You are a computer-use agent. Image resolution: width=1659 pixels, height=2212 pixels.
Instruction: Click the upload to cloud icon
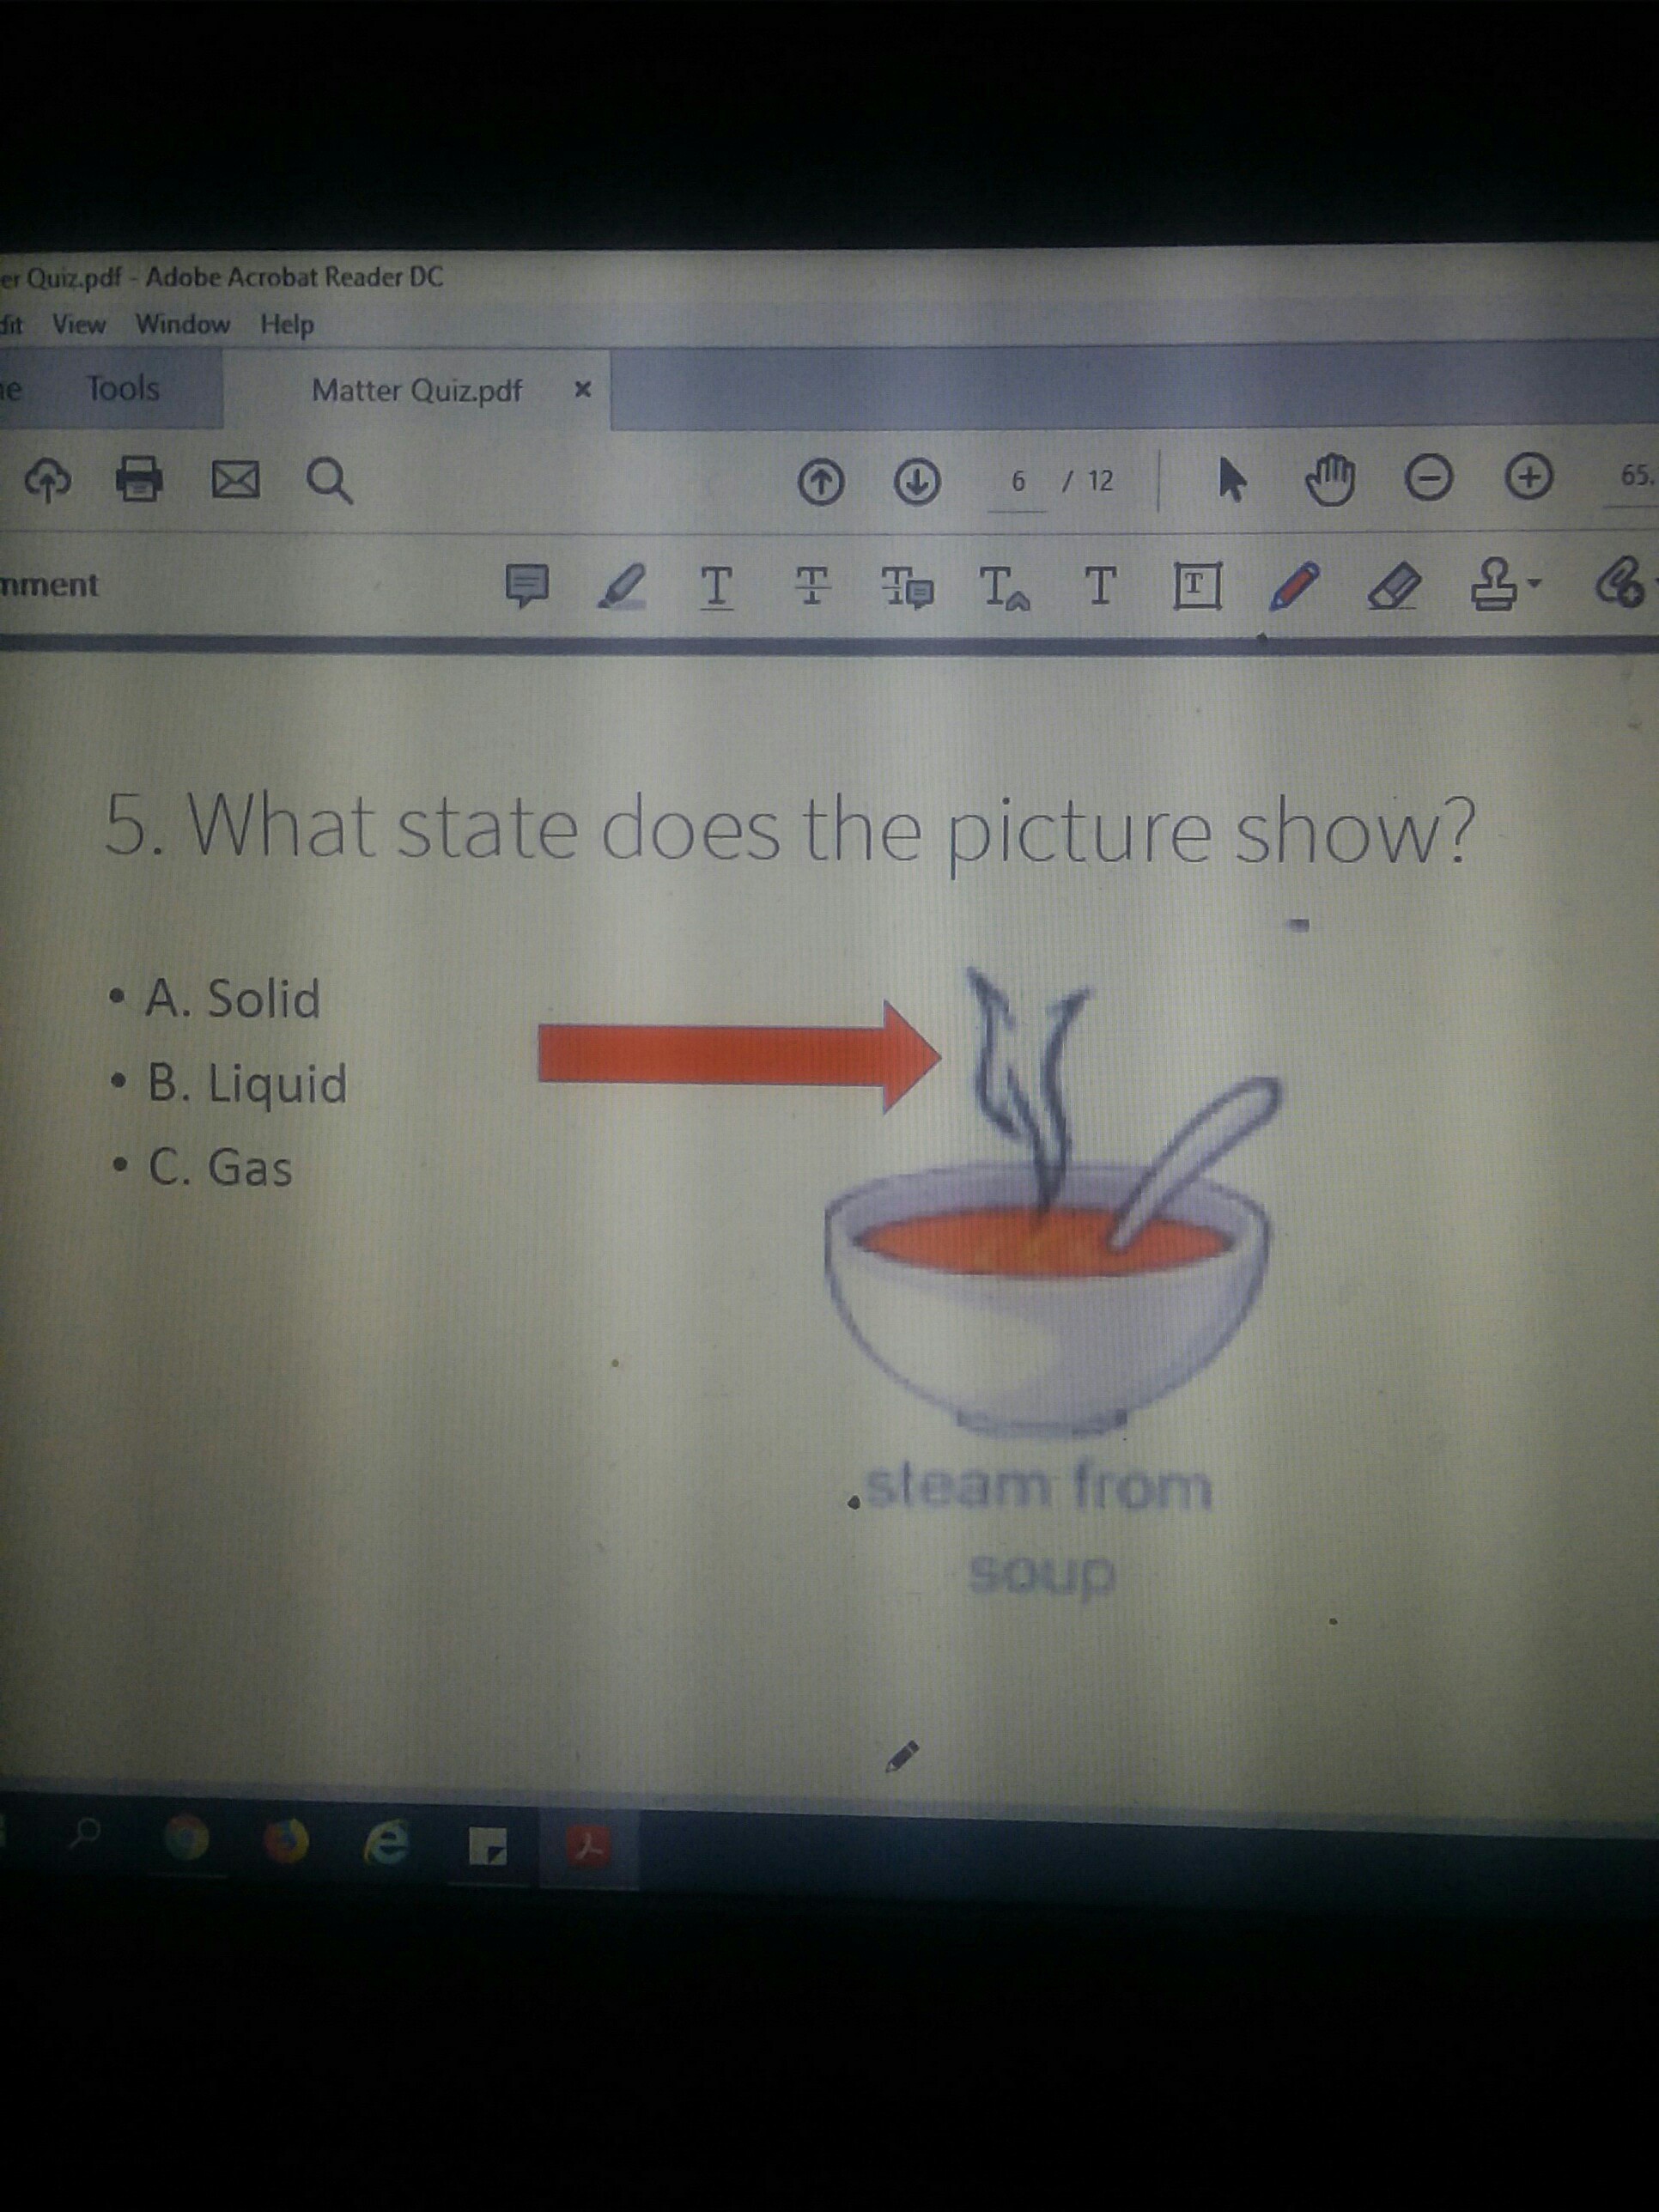(47, 479)
